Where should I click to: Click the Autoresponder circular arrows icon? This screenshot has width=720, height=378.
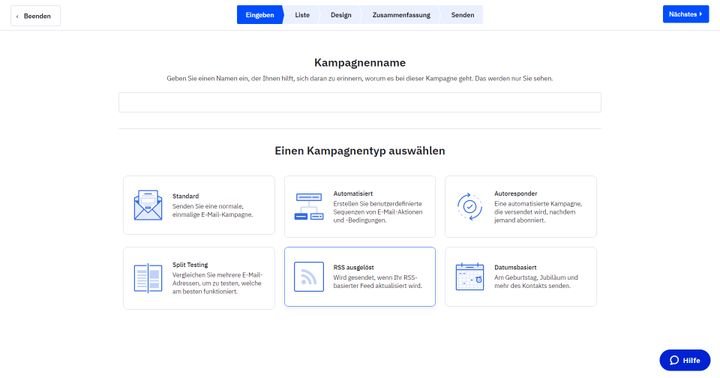470,207
